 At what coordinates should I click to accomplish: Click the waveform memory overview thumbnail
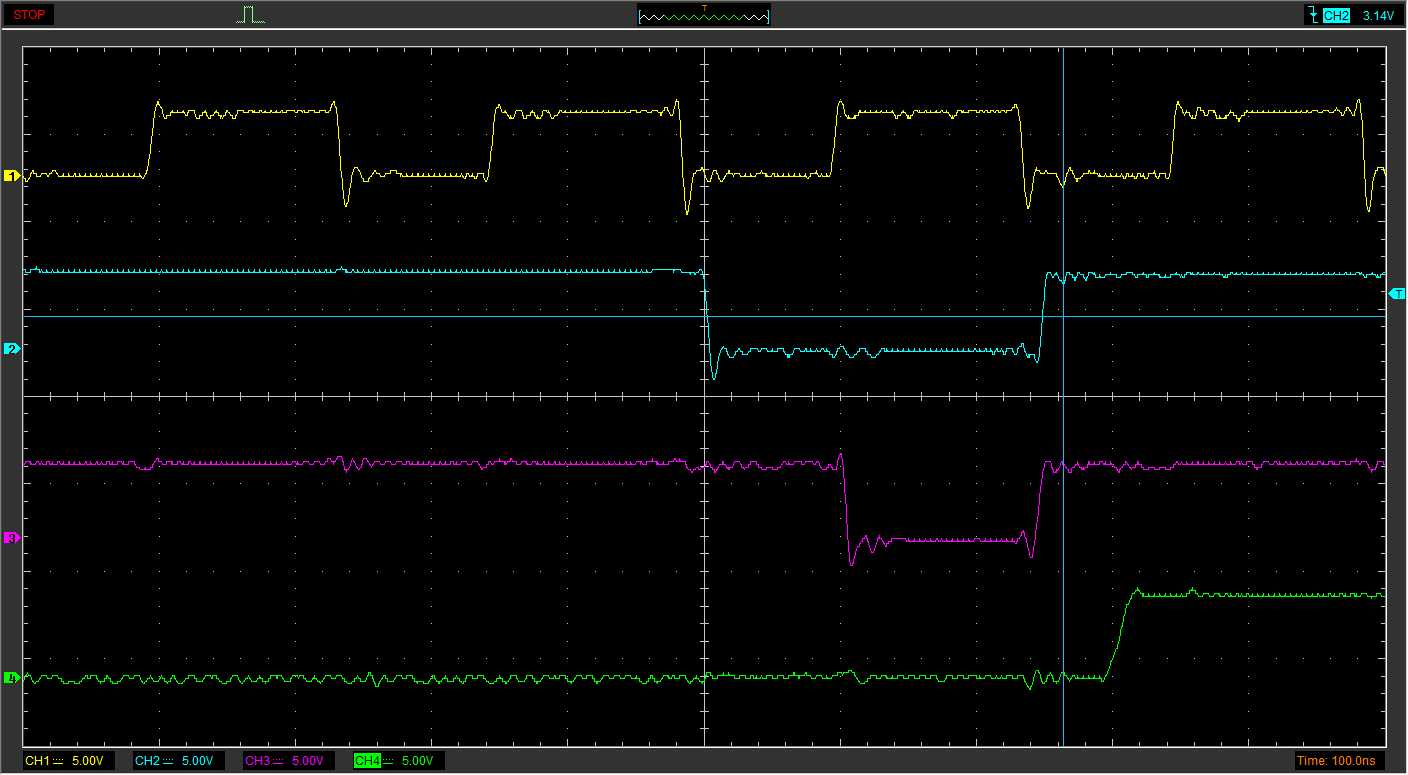pos(703,16)
